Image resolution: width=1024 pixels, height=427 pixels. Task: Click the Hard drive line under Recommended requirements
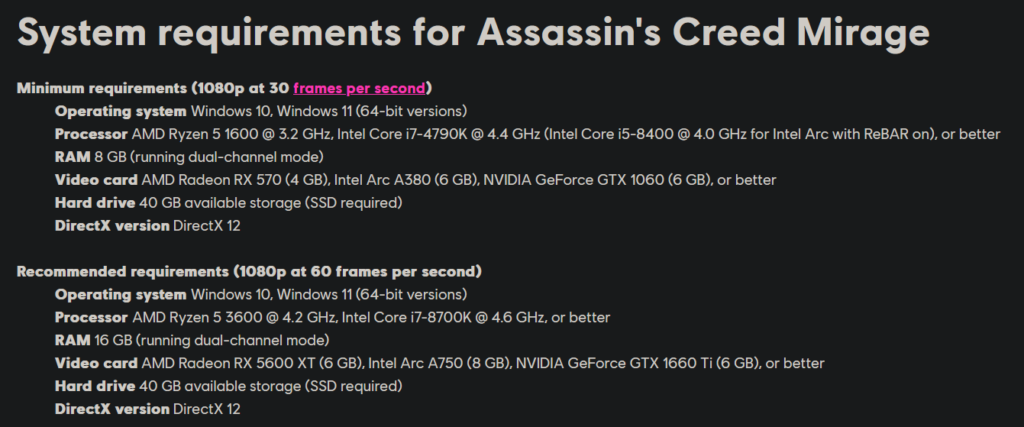229,387
